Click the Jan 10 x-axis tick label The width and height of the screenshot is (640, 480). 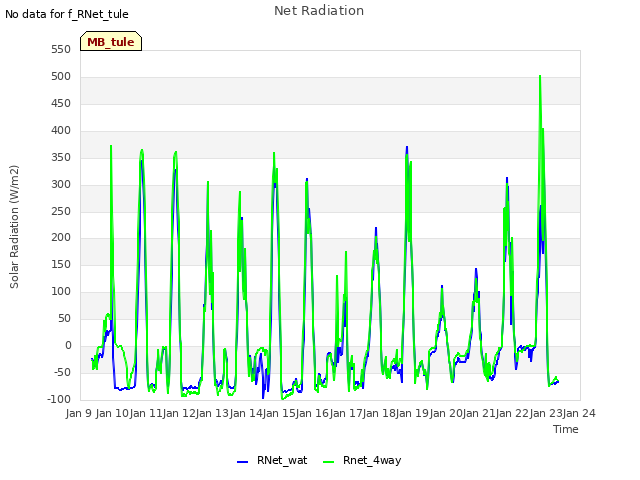point(112,413)
